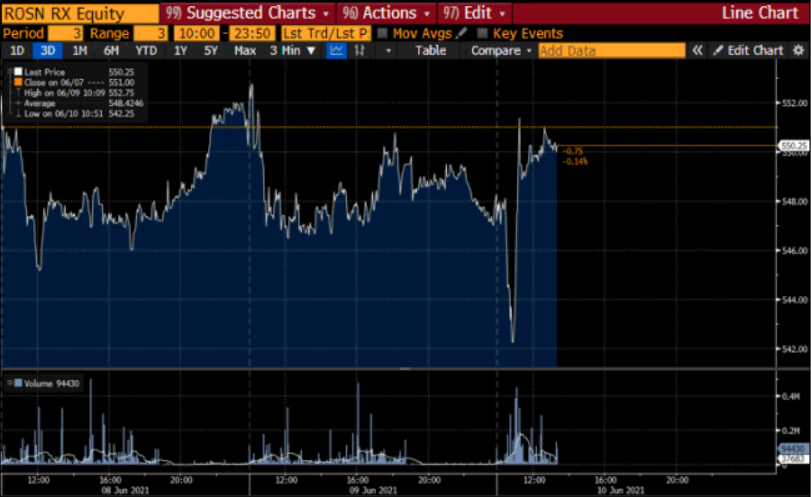
Task: Click the Add Data input field
Action: click(611, 50)
